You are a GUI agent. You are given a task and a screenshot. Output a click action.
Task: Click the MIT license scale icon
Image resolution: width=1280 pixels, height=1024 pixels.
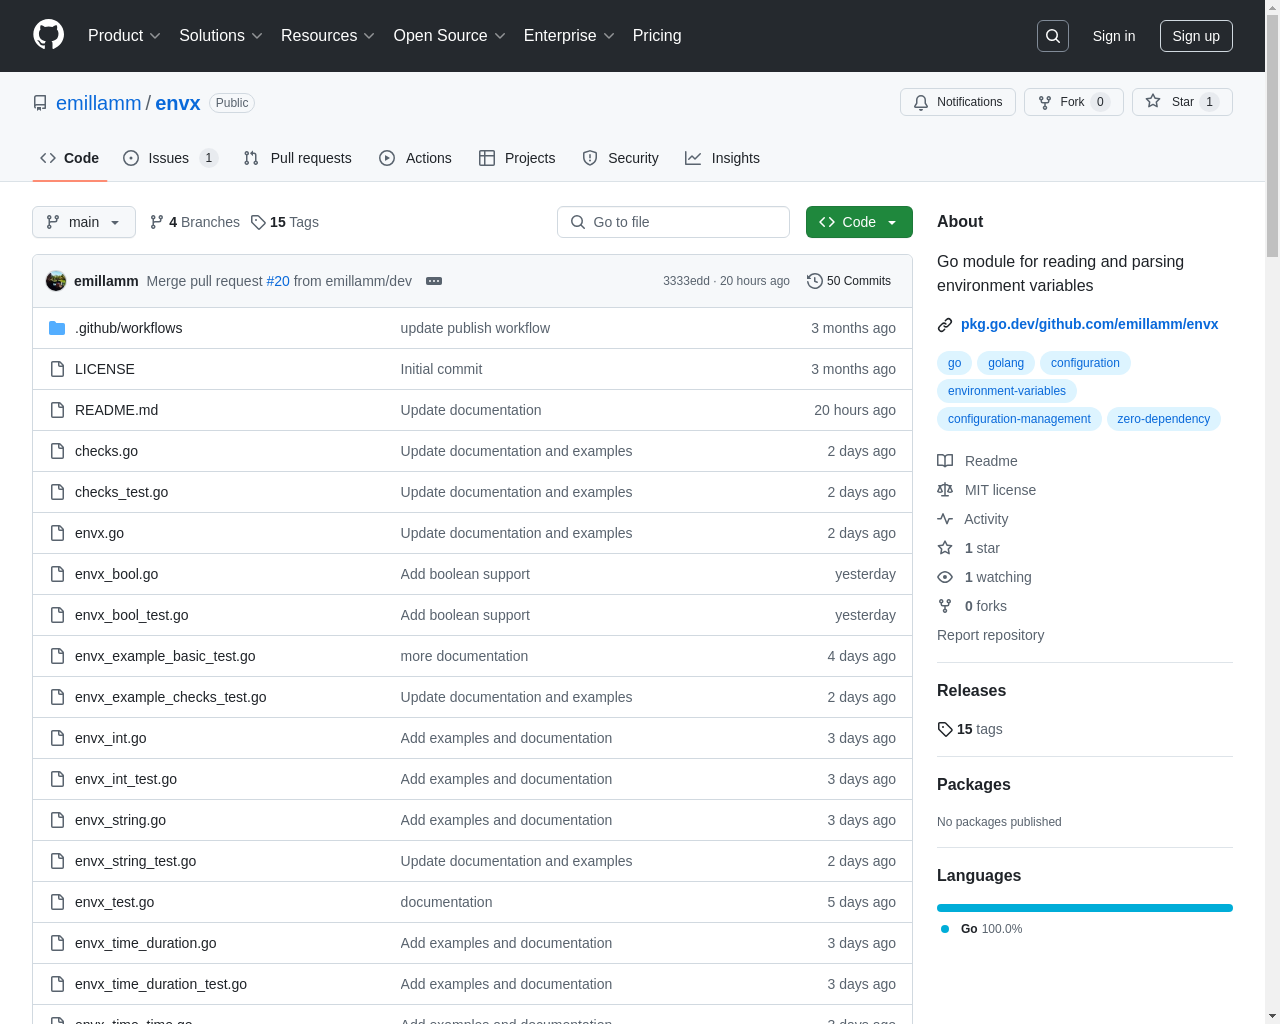pyautogui.click(x=945, y=490)
